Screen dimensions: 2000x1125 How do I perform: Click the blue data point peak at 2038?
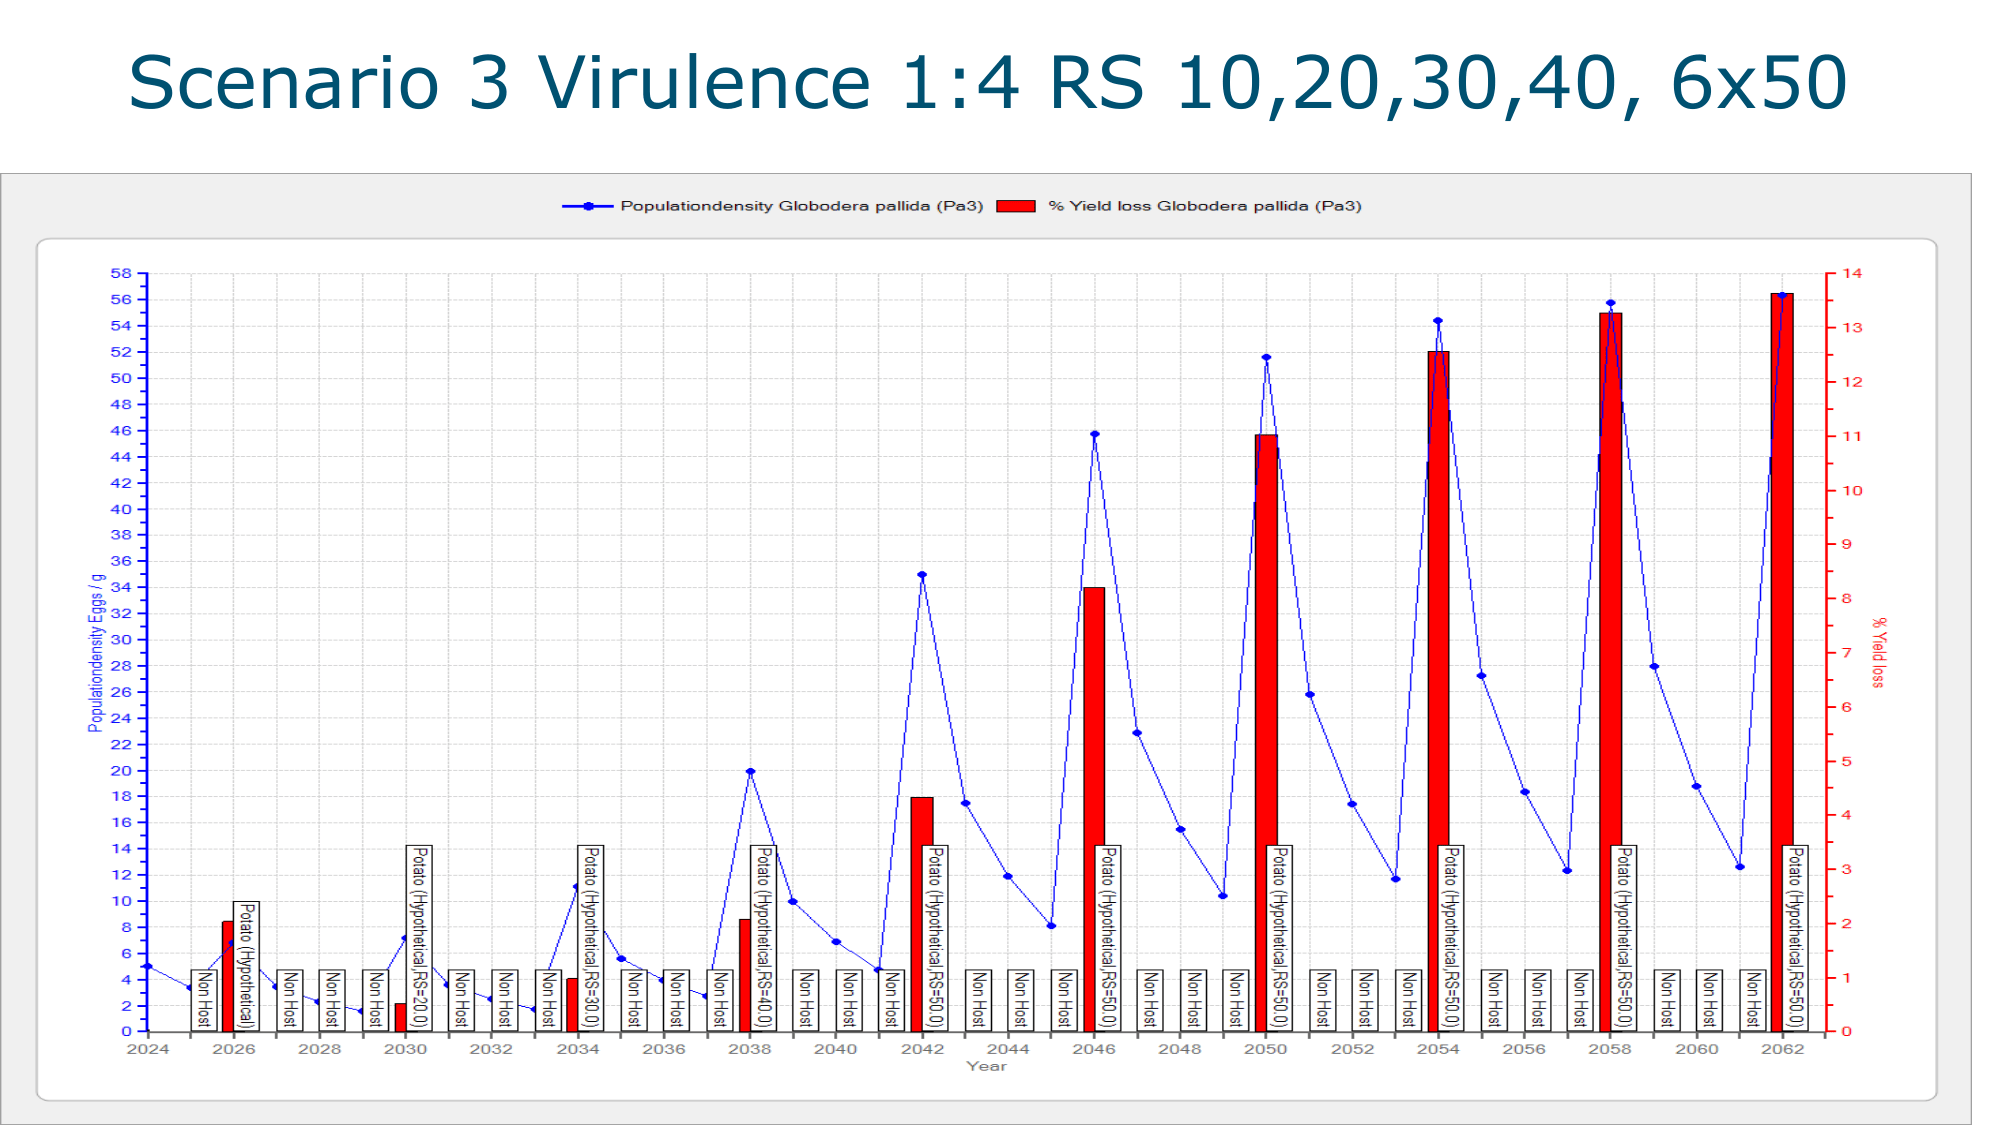pos(750,772)
